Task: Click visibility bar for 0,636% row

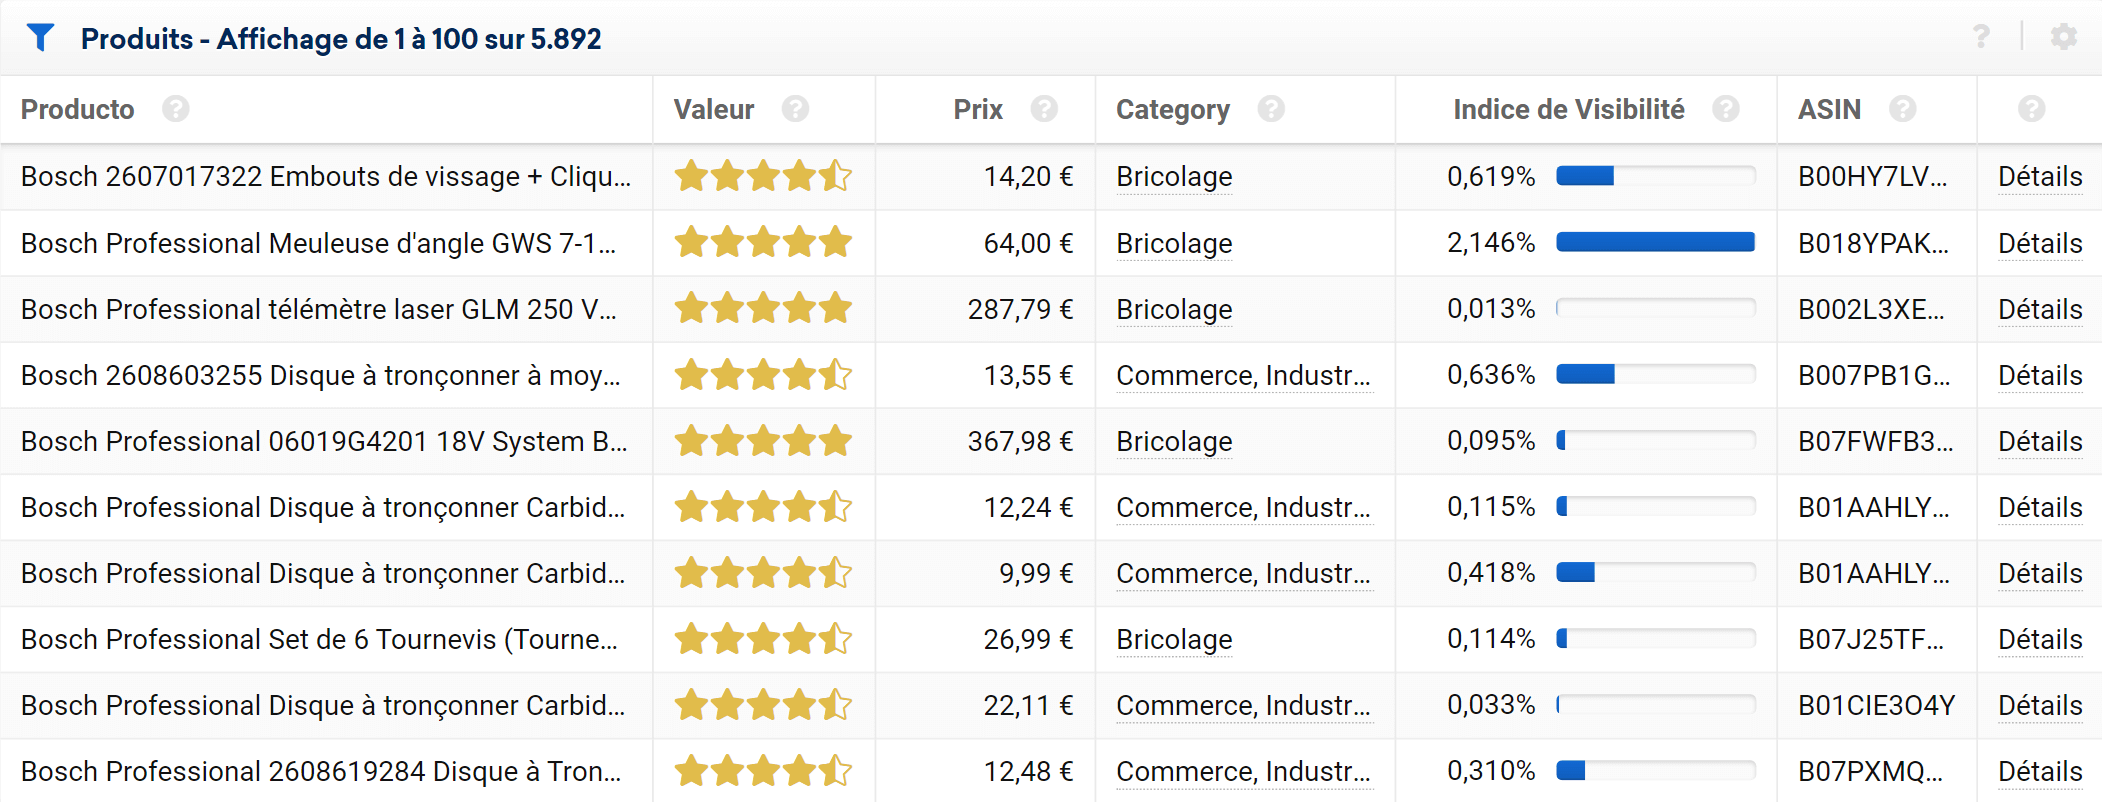Action: [1656, 374]
